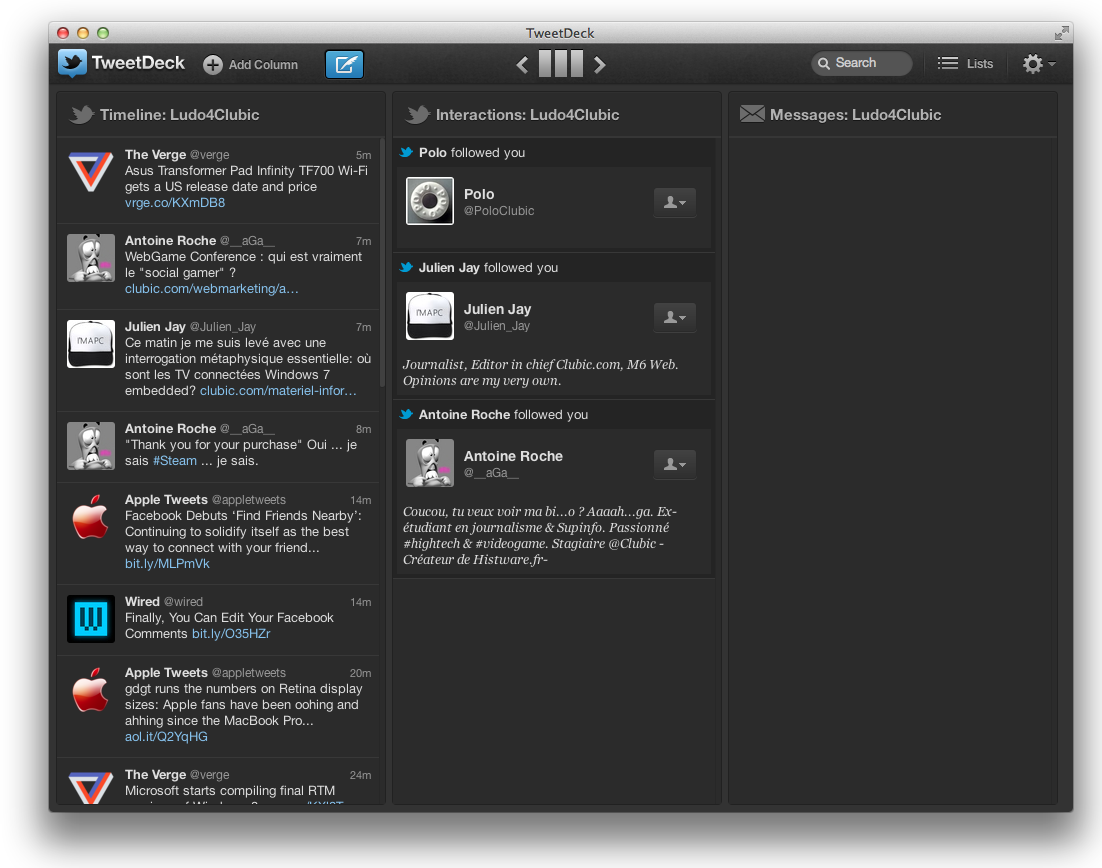
Task: Click the search magnifier icon
Action: (826, 63)
